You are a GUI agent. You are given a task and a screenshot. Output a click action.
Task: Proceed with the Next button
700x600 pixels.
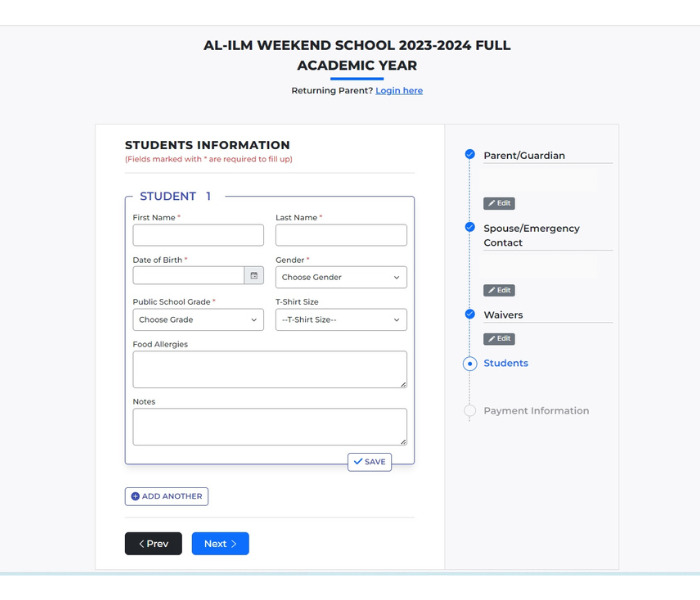coord(220,543)
